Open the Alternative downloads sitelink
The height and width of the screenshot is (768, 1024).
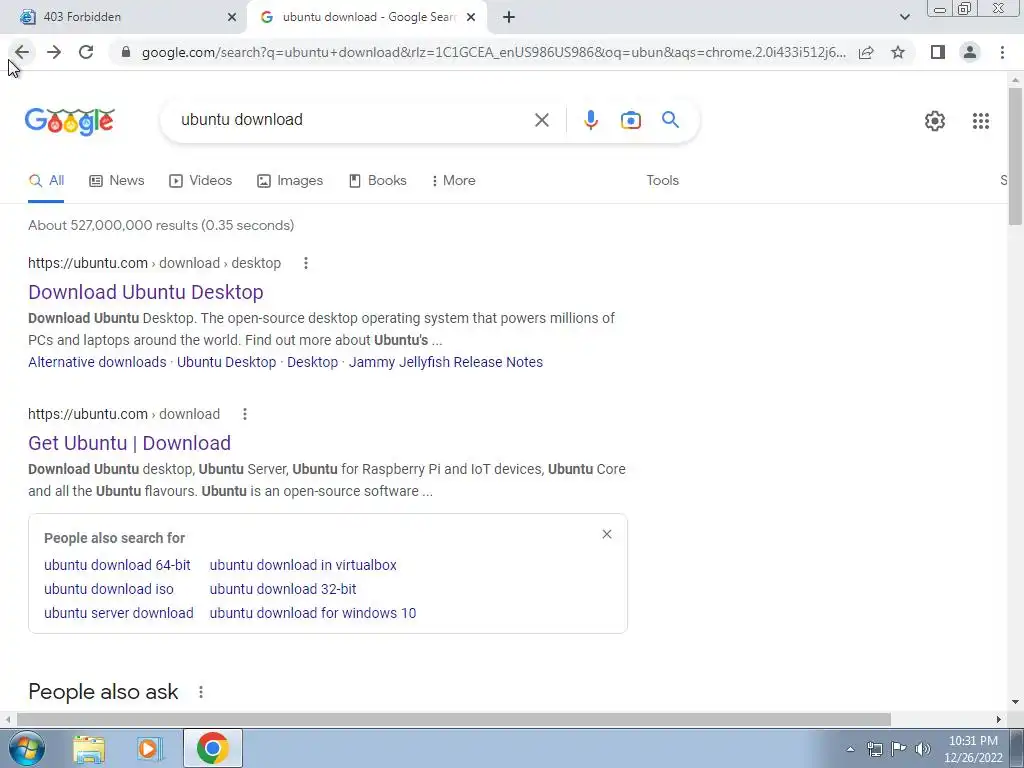coord(97,362)
